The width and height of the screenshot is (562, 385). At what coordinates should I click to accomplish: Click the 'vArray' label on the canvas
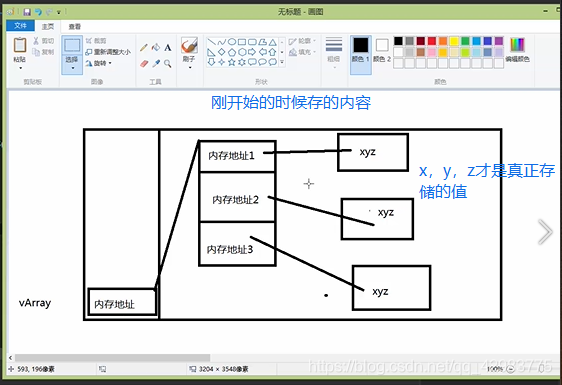tap(35, 303)
